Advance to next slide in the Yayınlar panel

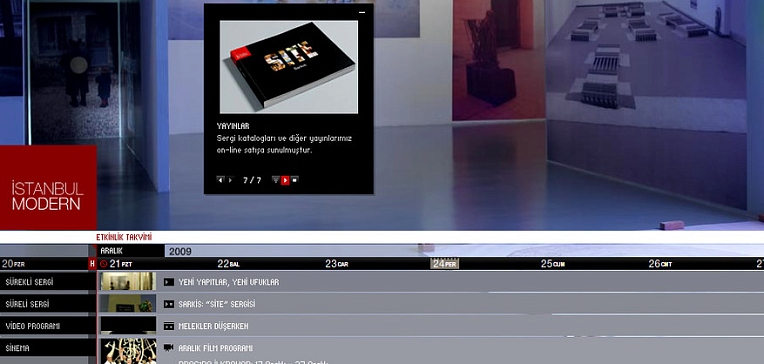point(230,180)
